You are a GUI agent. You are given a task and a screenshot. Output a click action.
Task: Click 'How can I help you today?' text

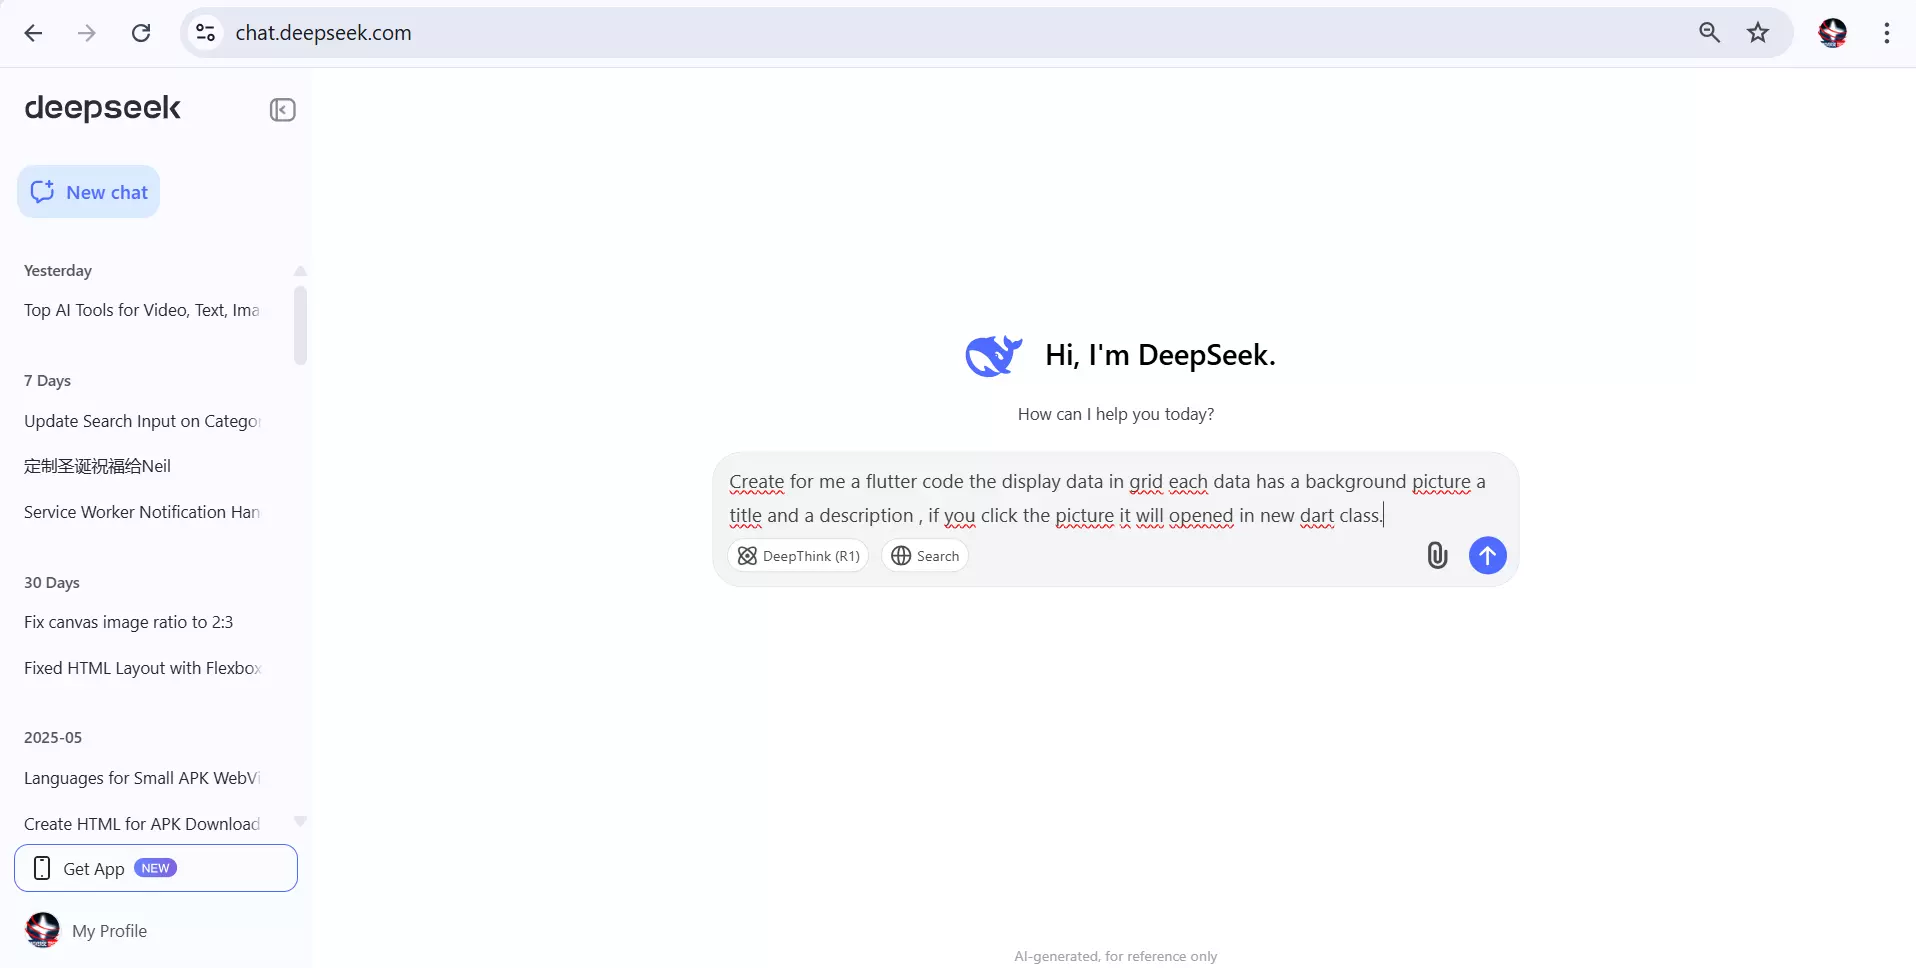pyautogui.click(x=1116, y=414)
